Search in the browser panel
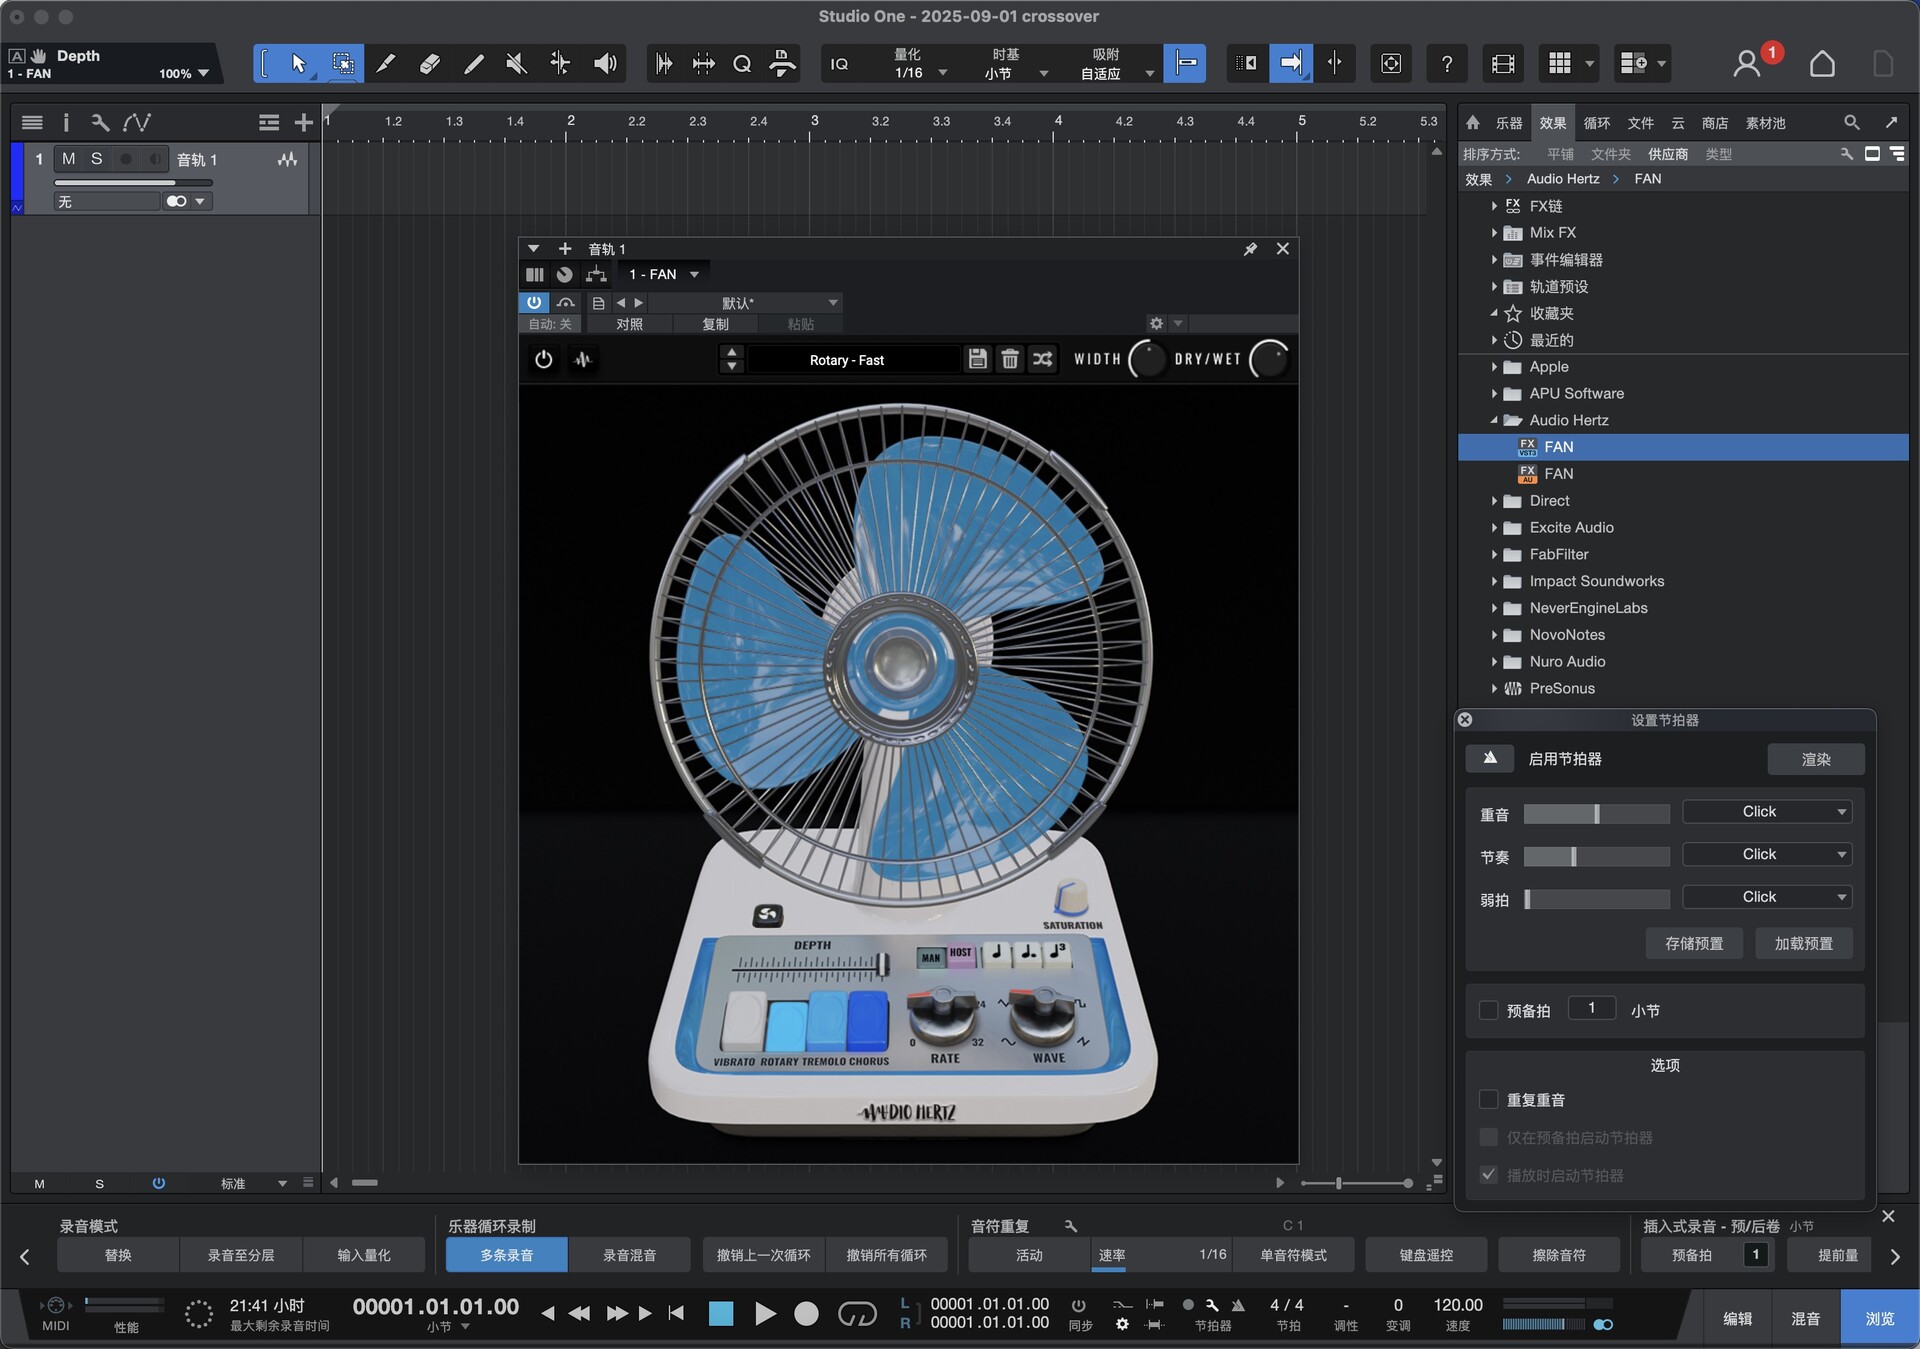 (x=1852, y=122)
